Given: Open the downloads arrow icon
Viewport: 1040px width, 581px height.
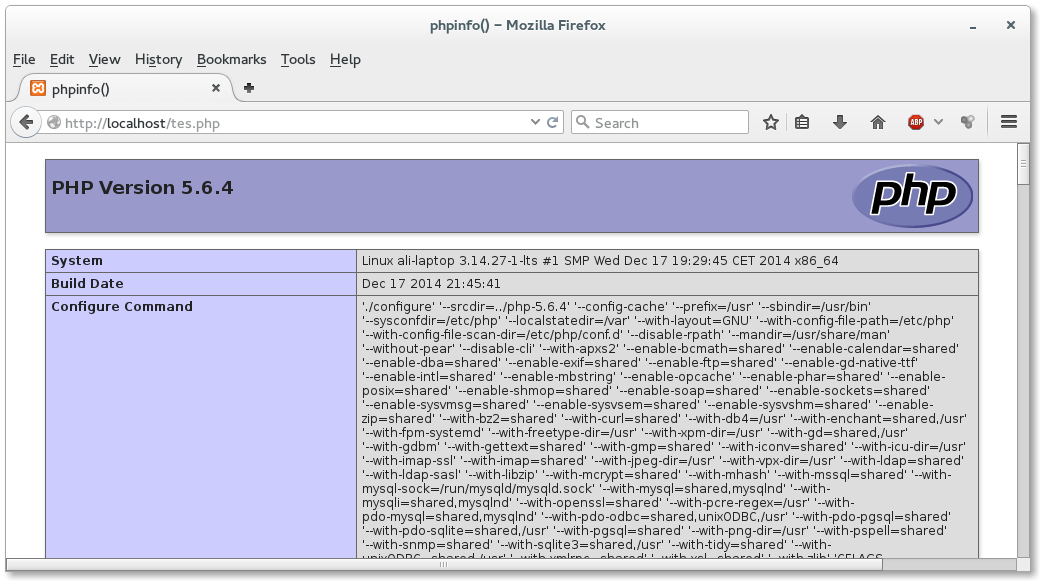Looking at the screenshot, I should [x=840, y=123].
